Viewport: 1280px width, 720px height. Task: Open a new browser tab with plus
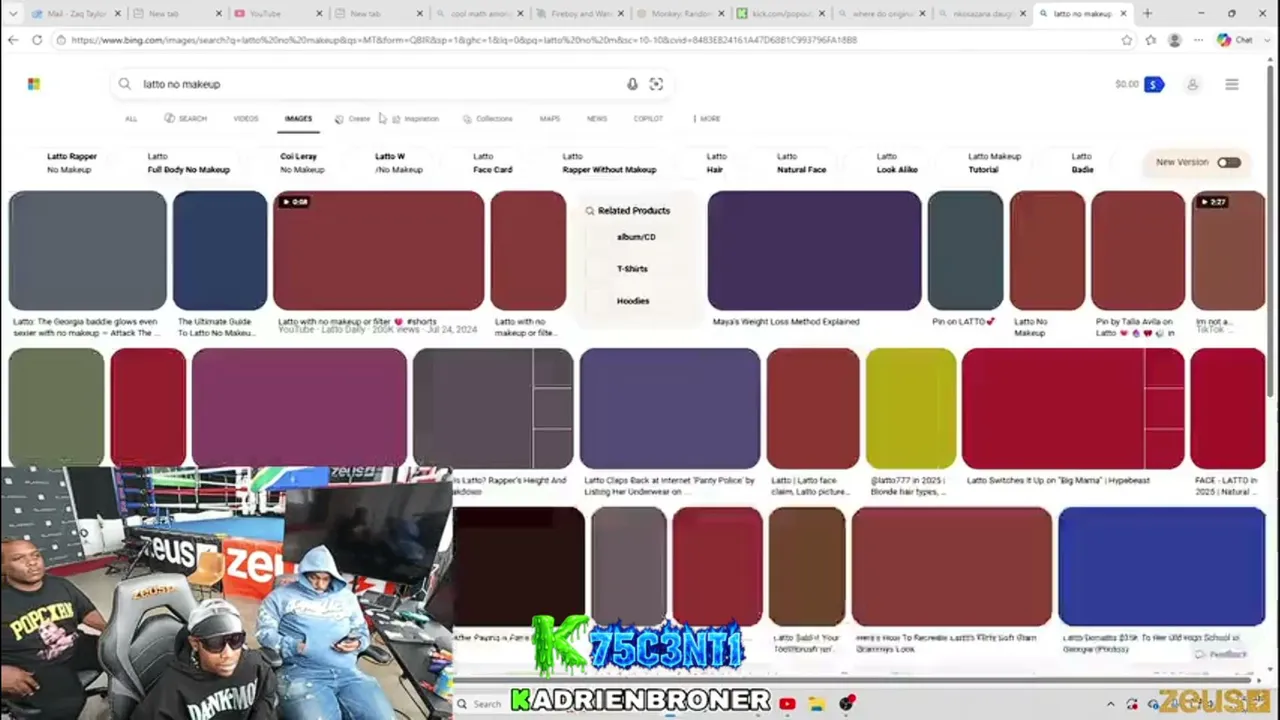click(1147, 14)
